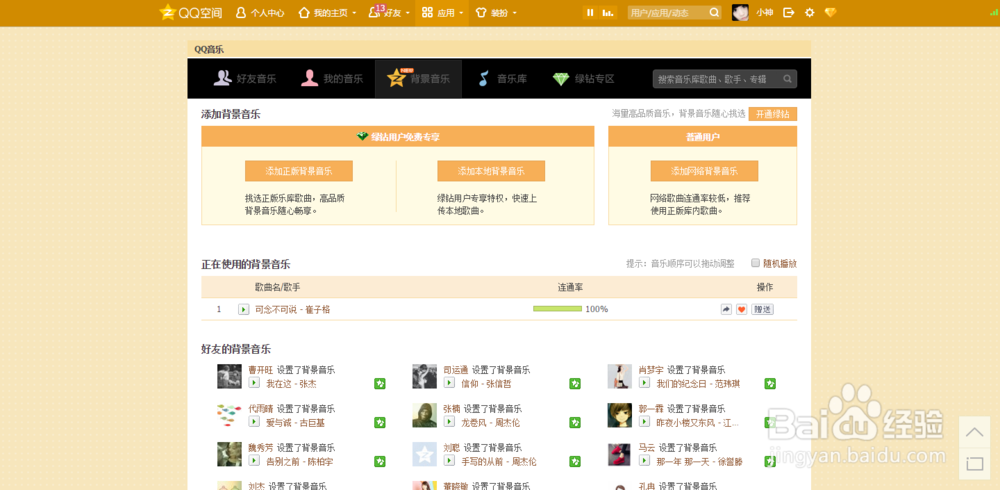This screenshot has width=1000, height=490.
Task: Click the back-to-top chevron button
Action: point(974,432)
